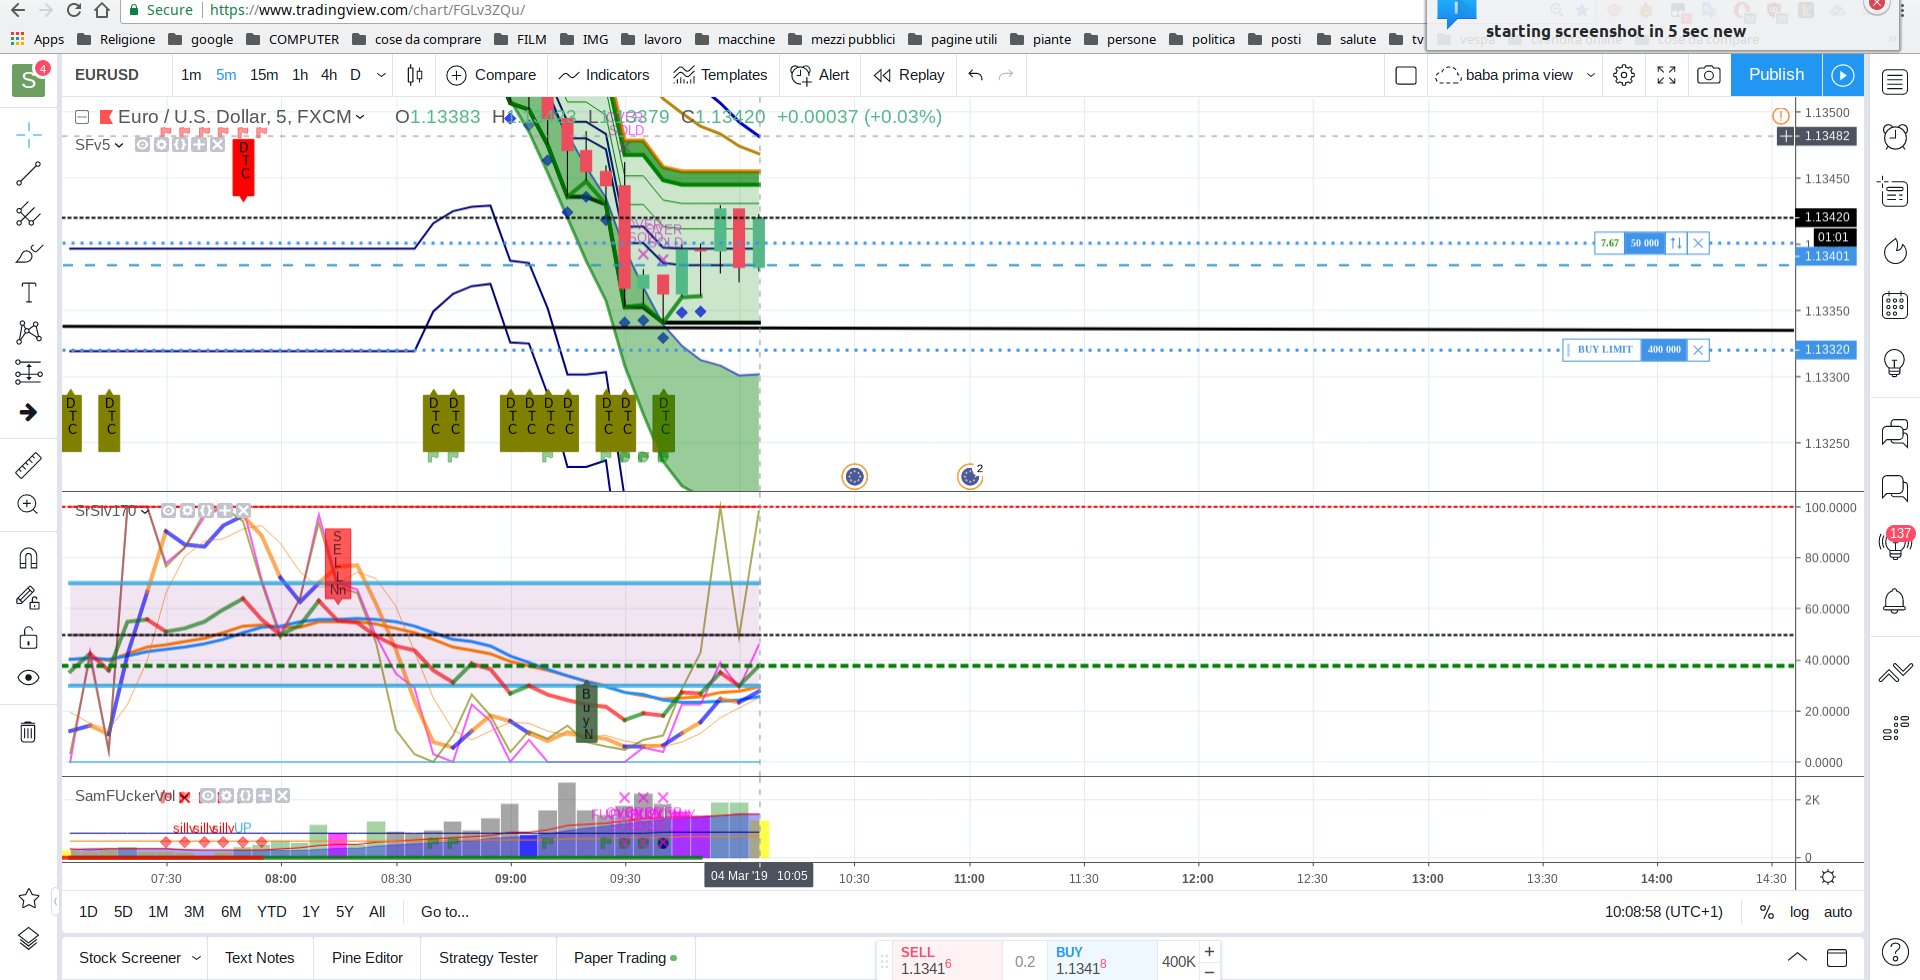Click the remove drawings trash icon

[28, 732]
